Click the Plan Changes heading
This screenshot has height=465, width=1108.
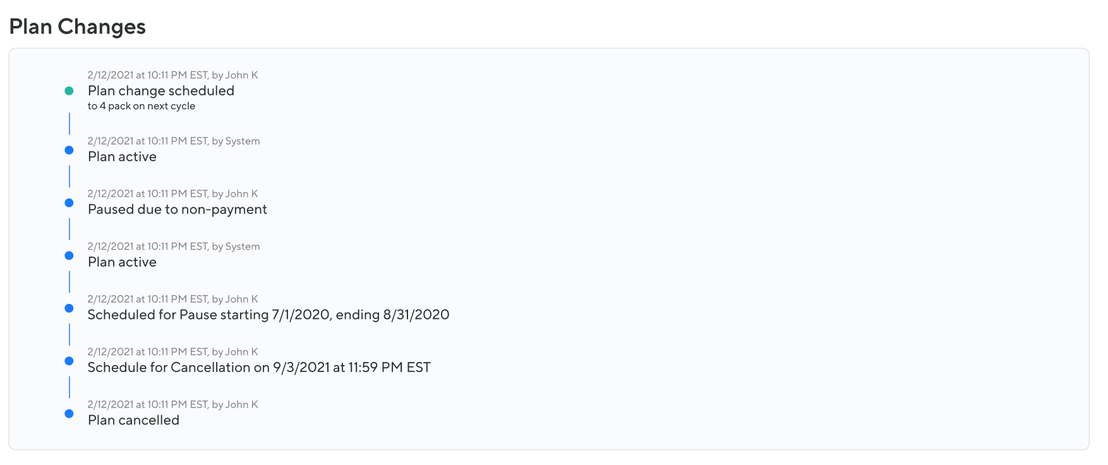pyautogui.click(x=77, y=27)
